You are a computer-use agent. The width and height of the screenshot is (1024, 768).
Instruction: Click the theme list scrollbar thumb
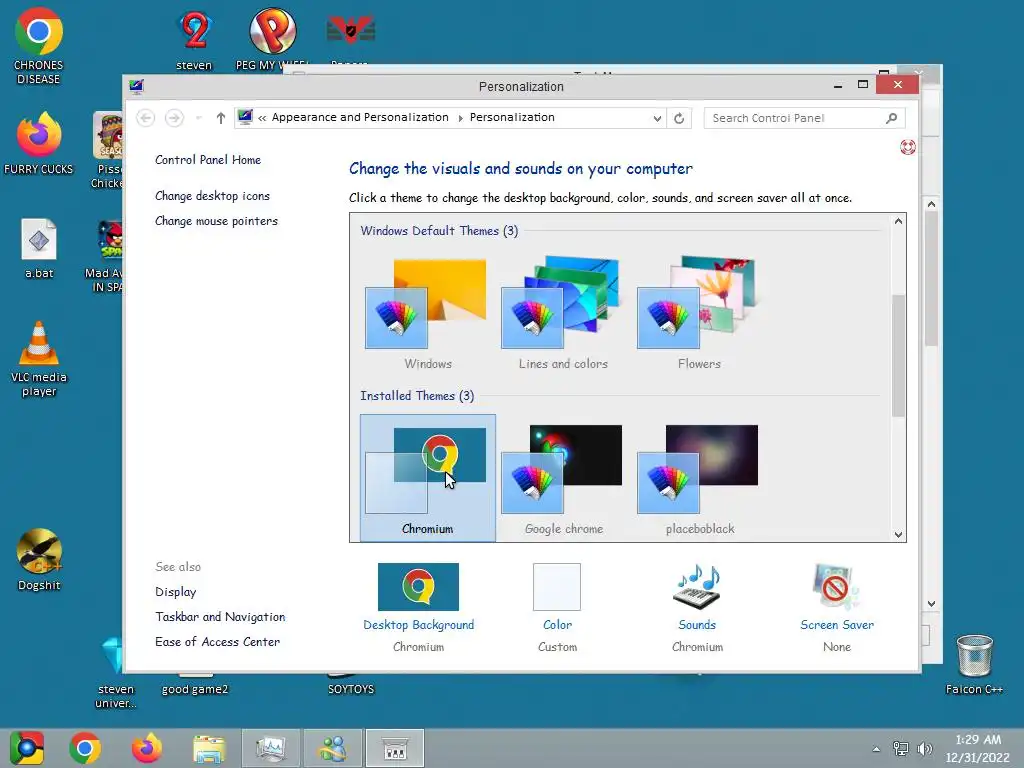click(x=899, y=356)
